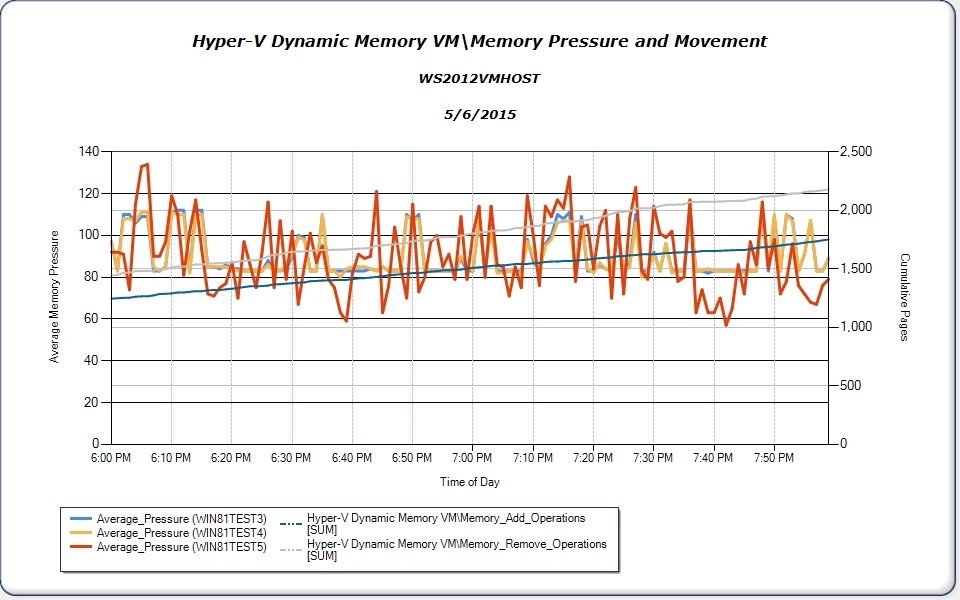Image resolution: width=960 pixels, height=600 pixels.
Task: Select the Average_Pressure (WIN81TEST5) legend line marker
Action: click(79, 548)
